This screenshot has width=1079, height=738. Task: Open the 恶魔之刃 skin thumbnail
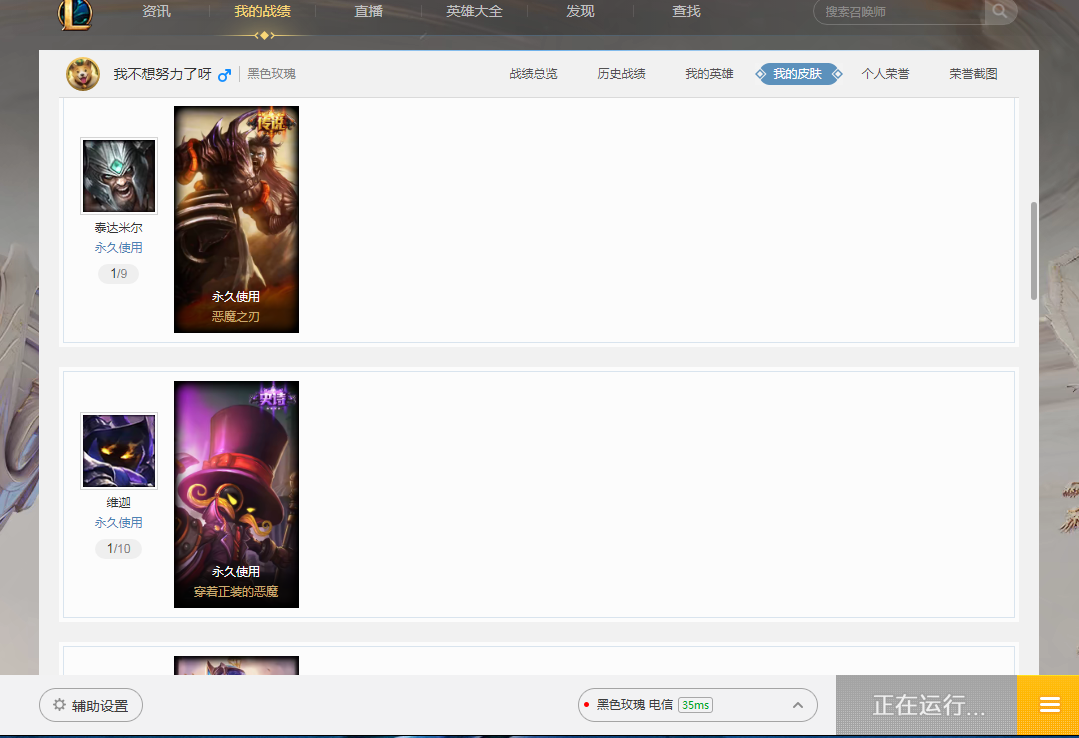point(236,219)
